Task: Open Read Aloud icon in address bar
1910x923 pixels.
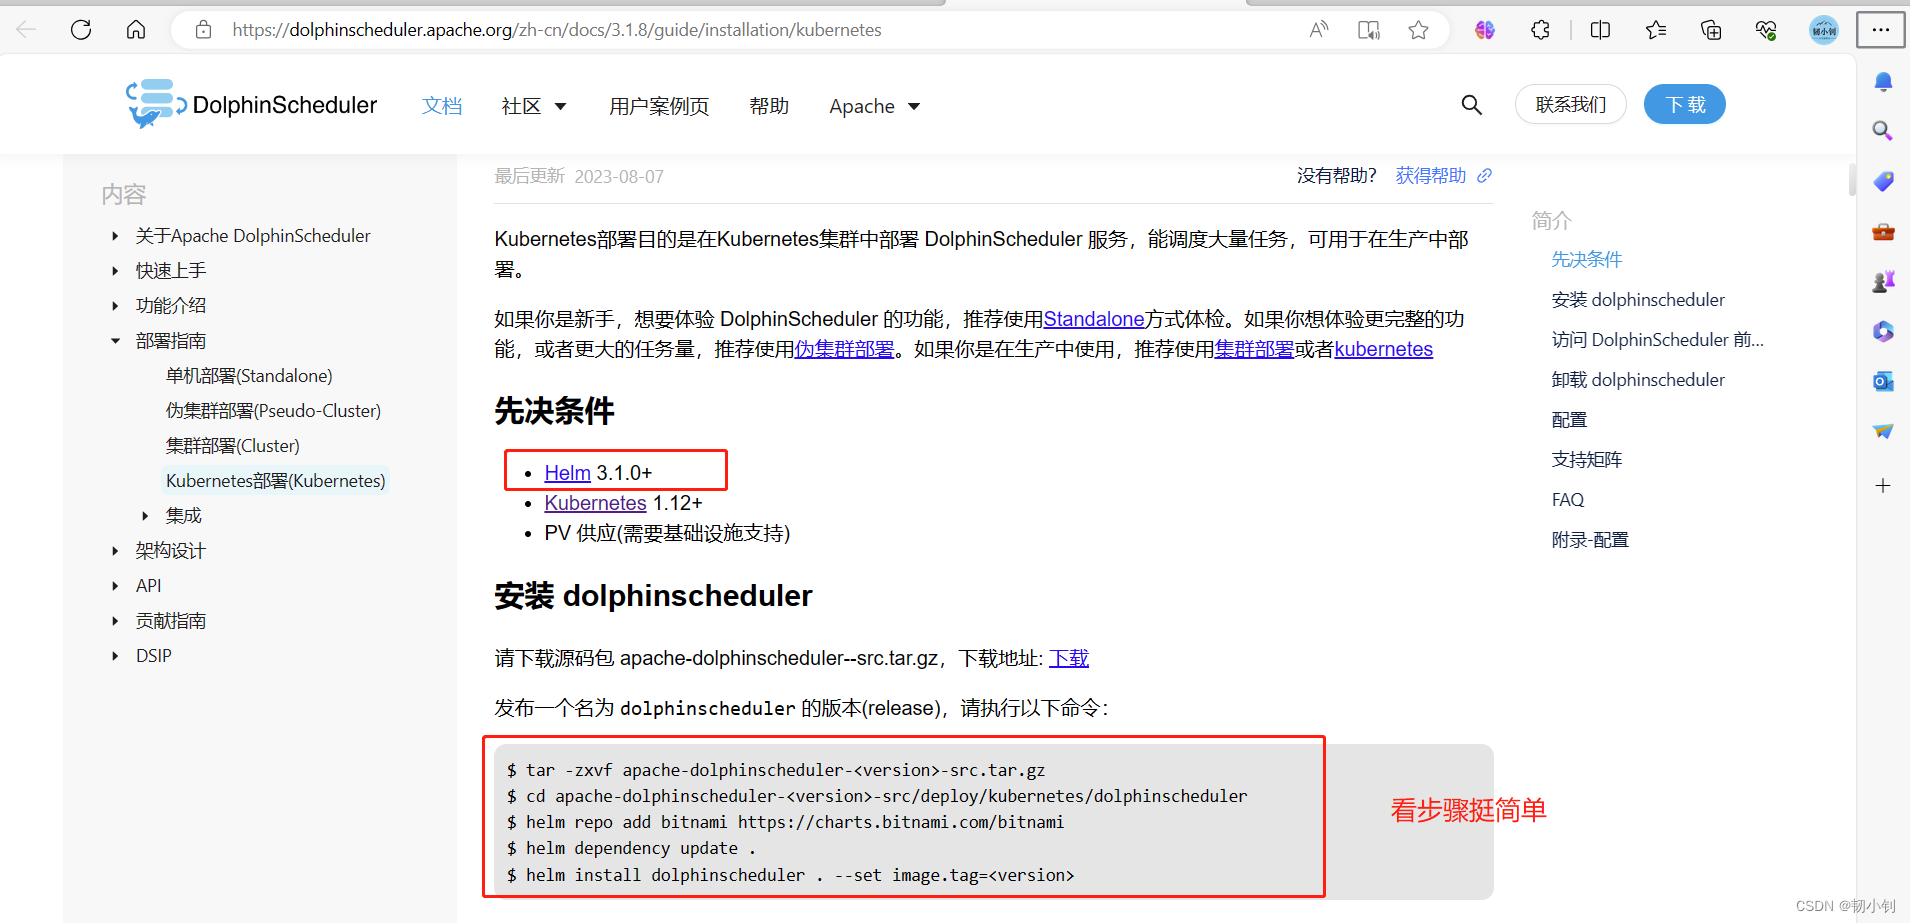Action: (x=1319, y=30)
